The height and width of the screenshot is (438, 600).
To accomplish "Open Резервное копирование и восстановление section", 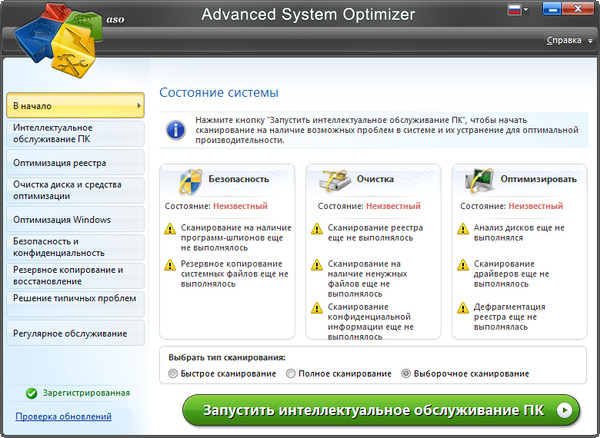I will [x=73, y=275].
